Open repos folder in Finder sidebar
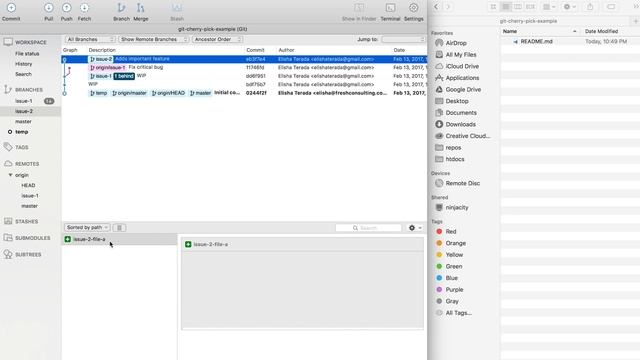Viewport: 640px width, 360px height. pos(453,148)
